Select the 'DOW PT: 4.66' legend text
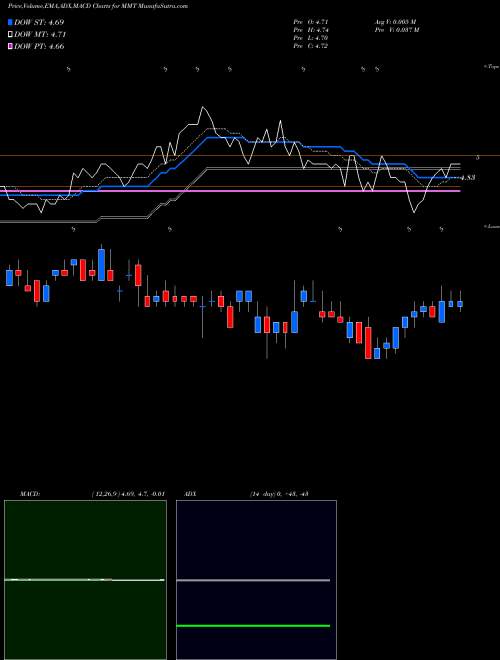500x660 pixels. click(x=39, y=47)
